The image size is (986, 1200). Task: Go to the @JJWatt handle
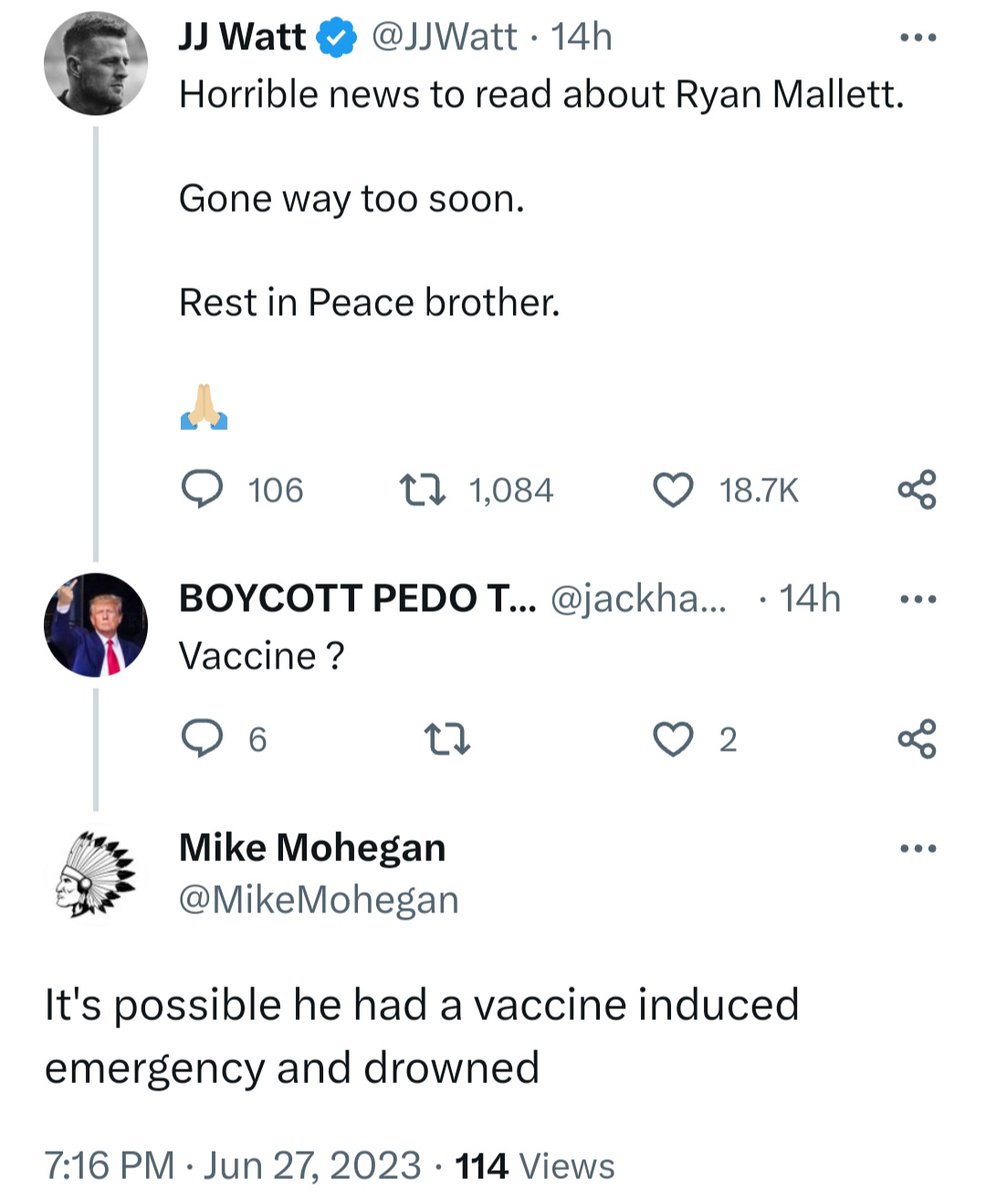coord(443,38)
